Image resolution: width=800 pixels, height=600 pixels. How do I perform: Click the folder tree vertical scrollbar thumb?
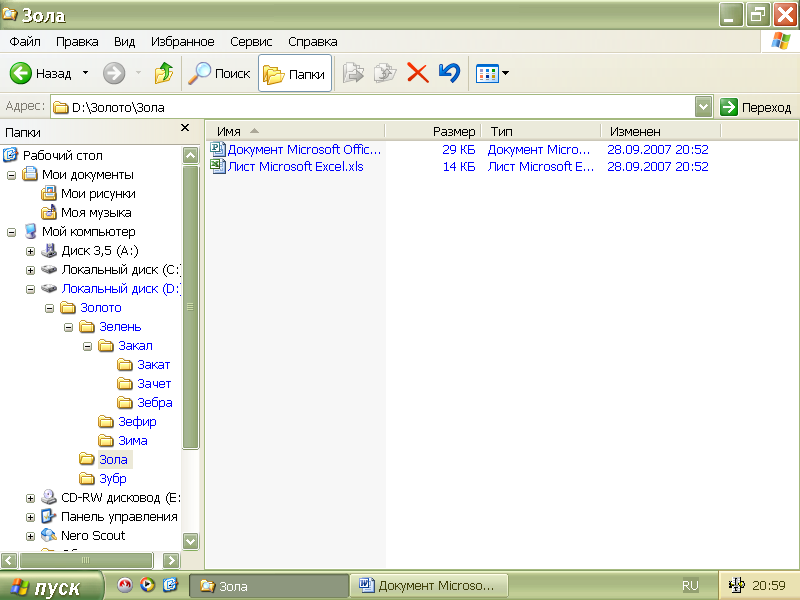click(190, 307)
